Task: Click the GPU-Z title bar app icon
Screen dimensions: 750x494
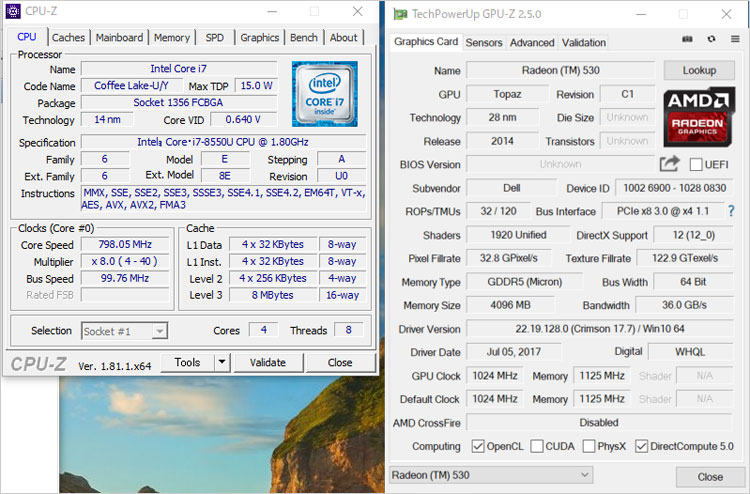Action: [x=400, y=14]
